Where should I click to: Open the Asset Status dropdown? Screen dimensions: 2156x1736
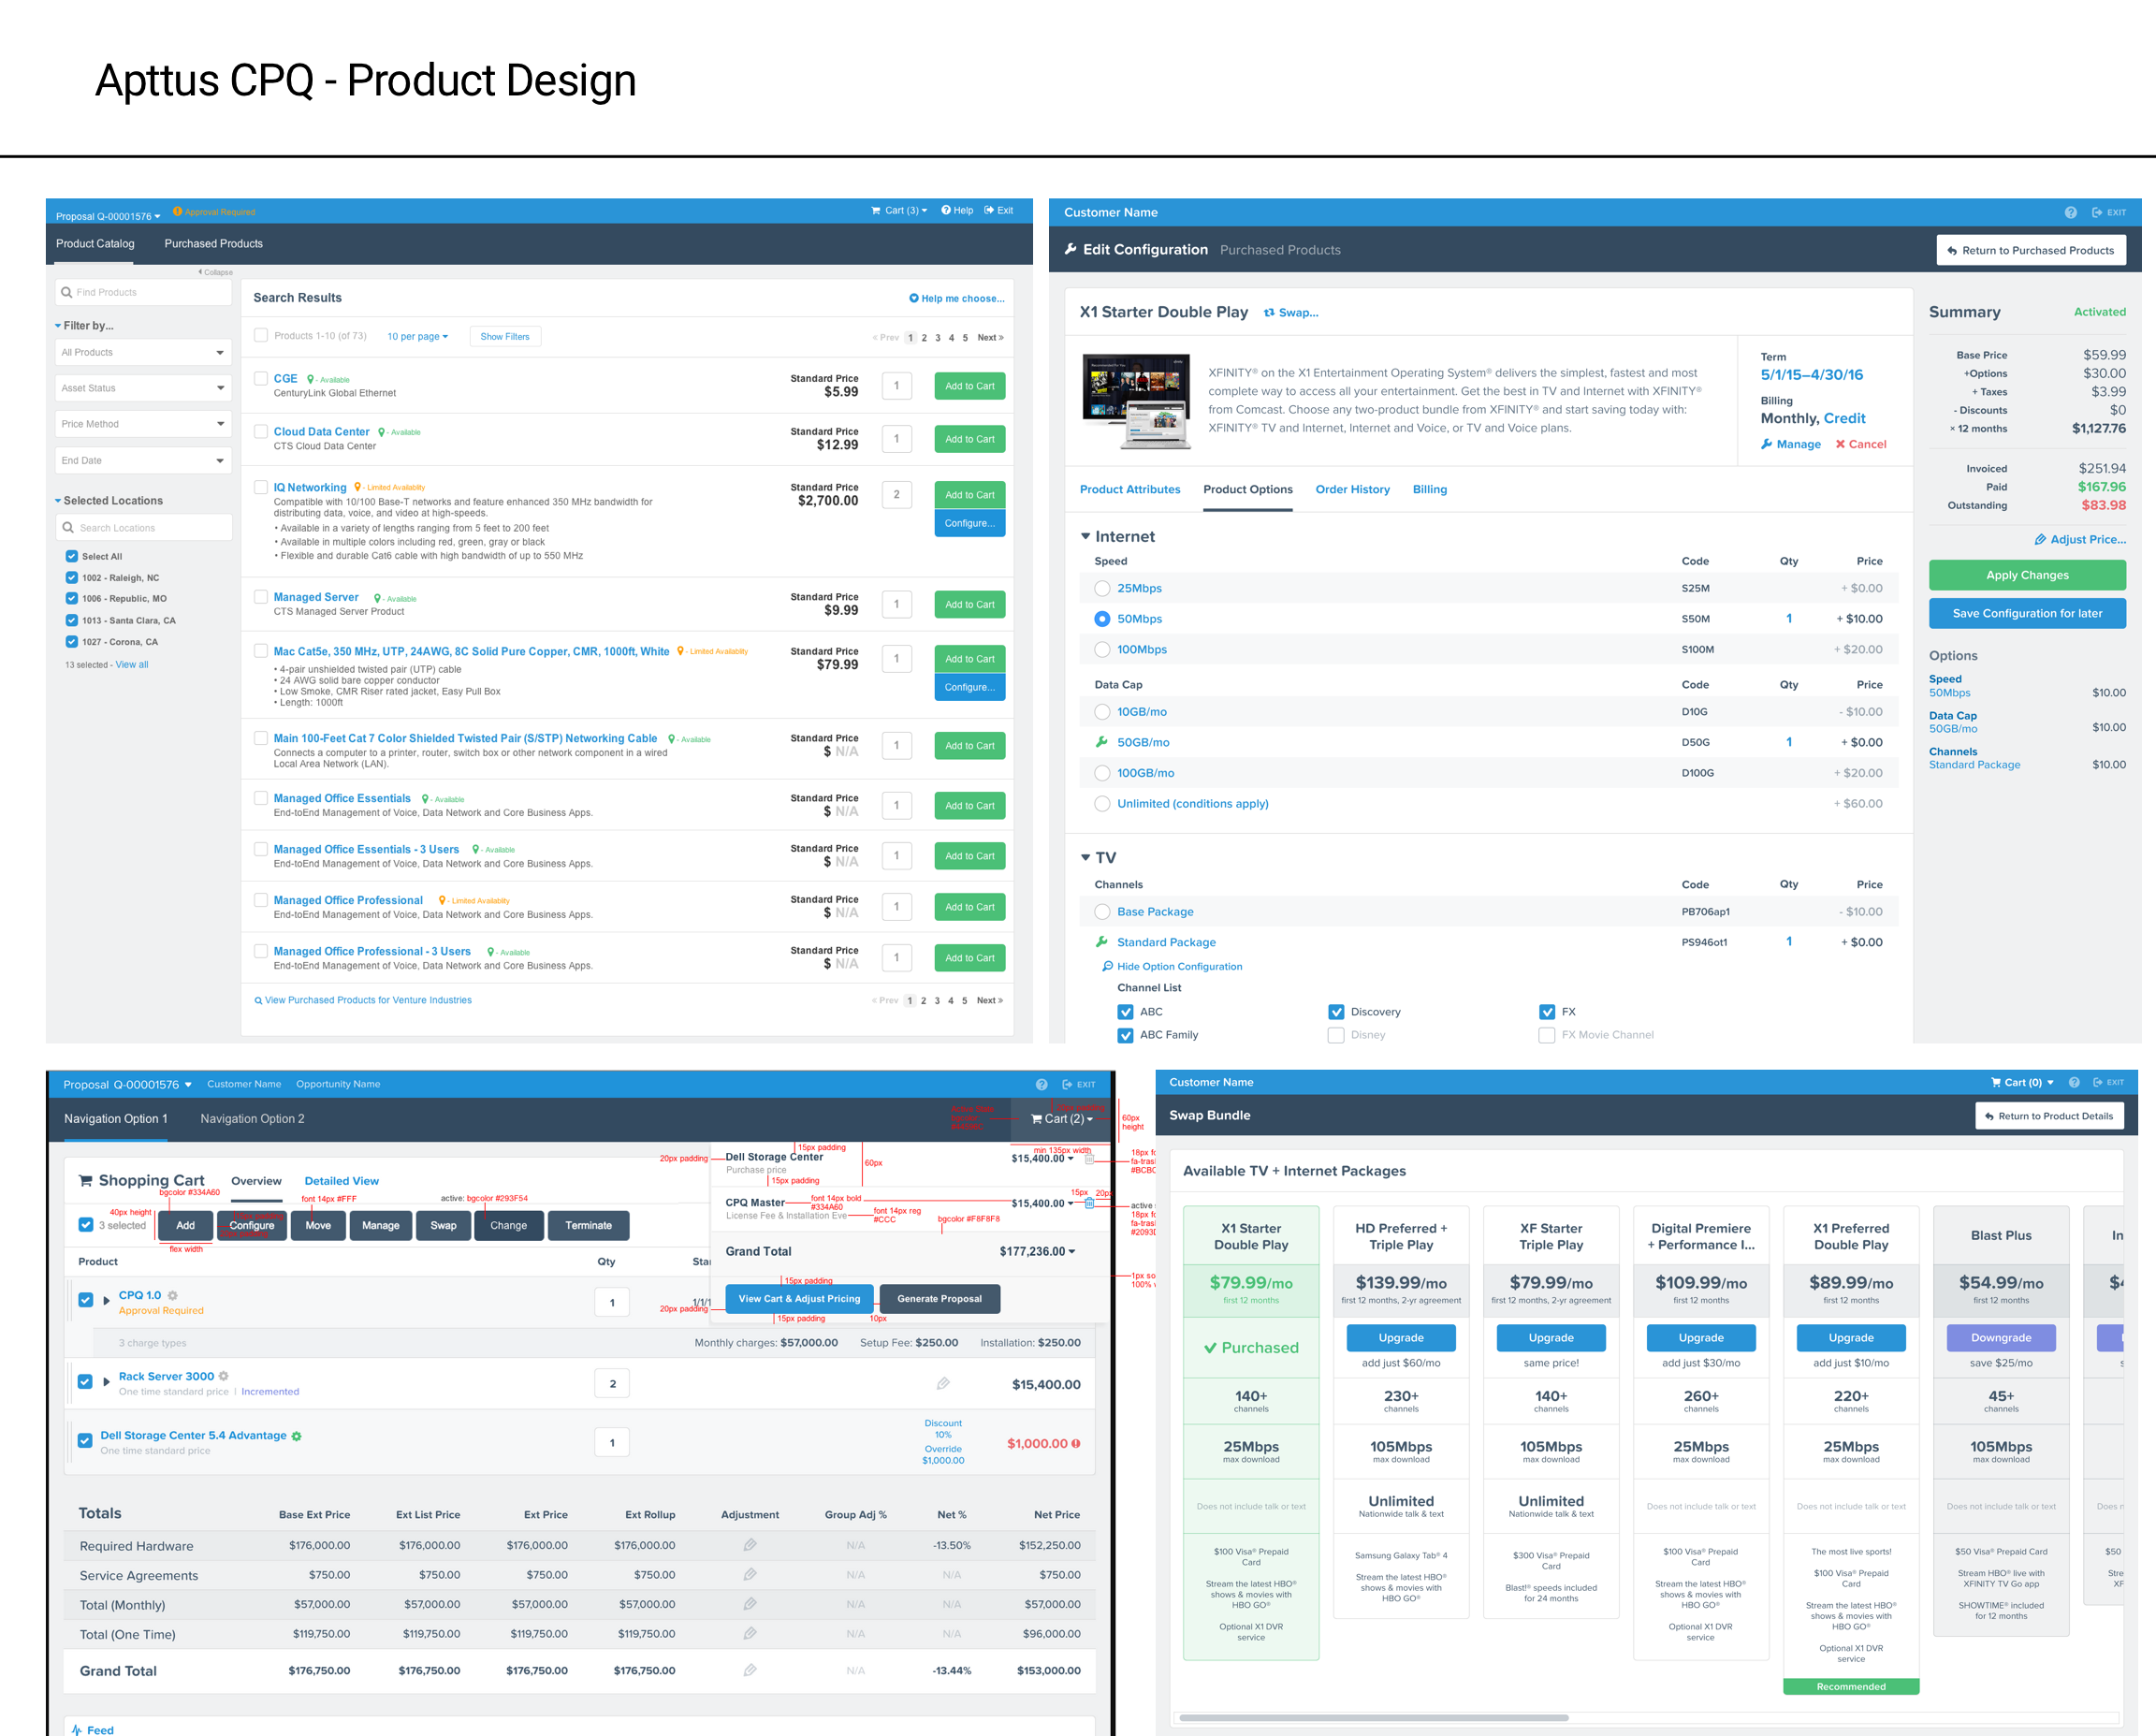[144, 389]
